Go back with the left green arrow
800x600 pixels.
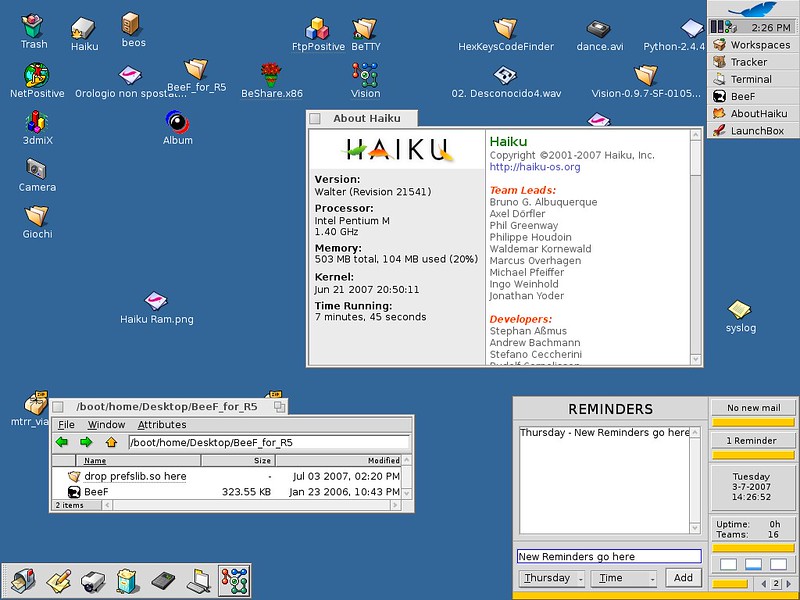62,442
